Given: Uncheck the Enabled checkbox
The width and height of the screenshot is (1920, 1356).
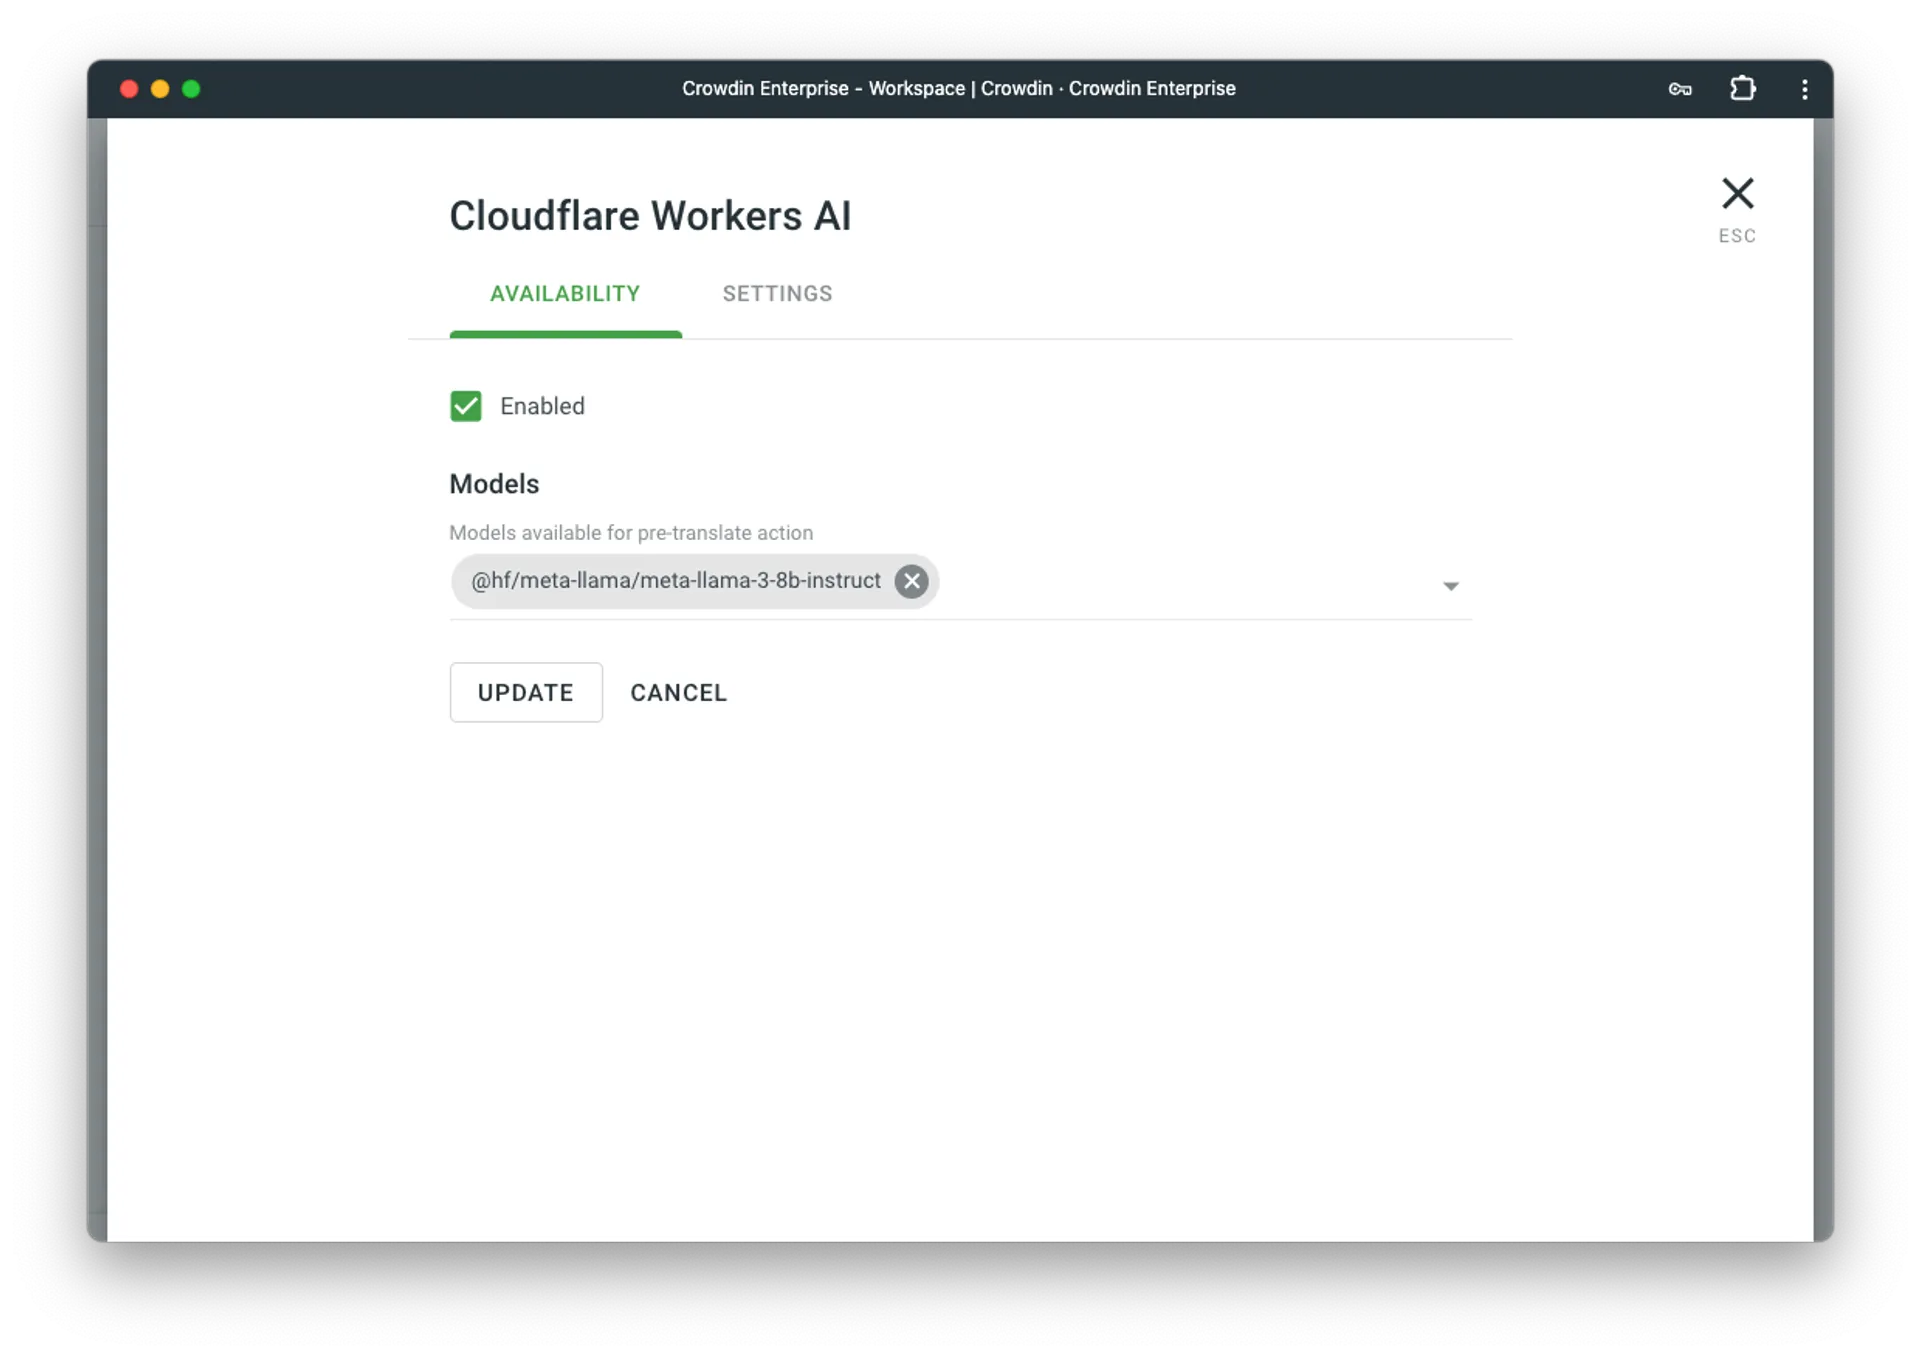Looking at the screenshot, I should click(x=466, y=406).
